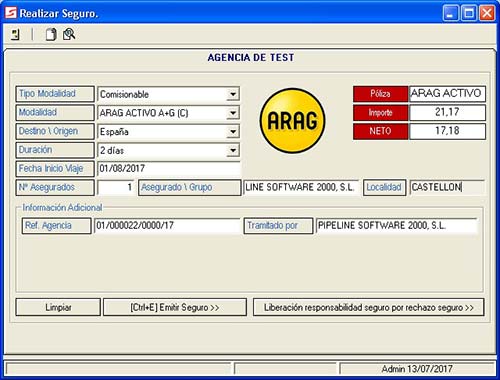The height and width of the screenshot is (380, 500).
Task: Click the app icon in the title bar
Action: 11,13
